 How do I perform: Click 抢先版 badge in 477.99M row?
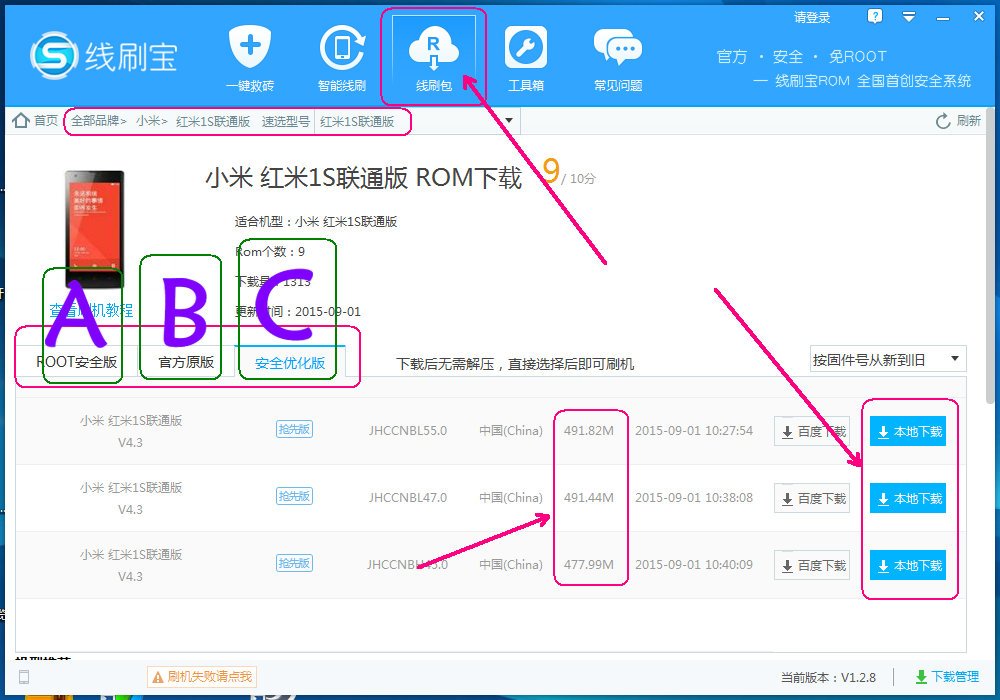click(x=294, y=563)
